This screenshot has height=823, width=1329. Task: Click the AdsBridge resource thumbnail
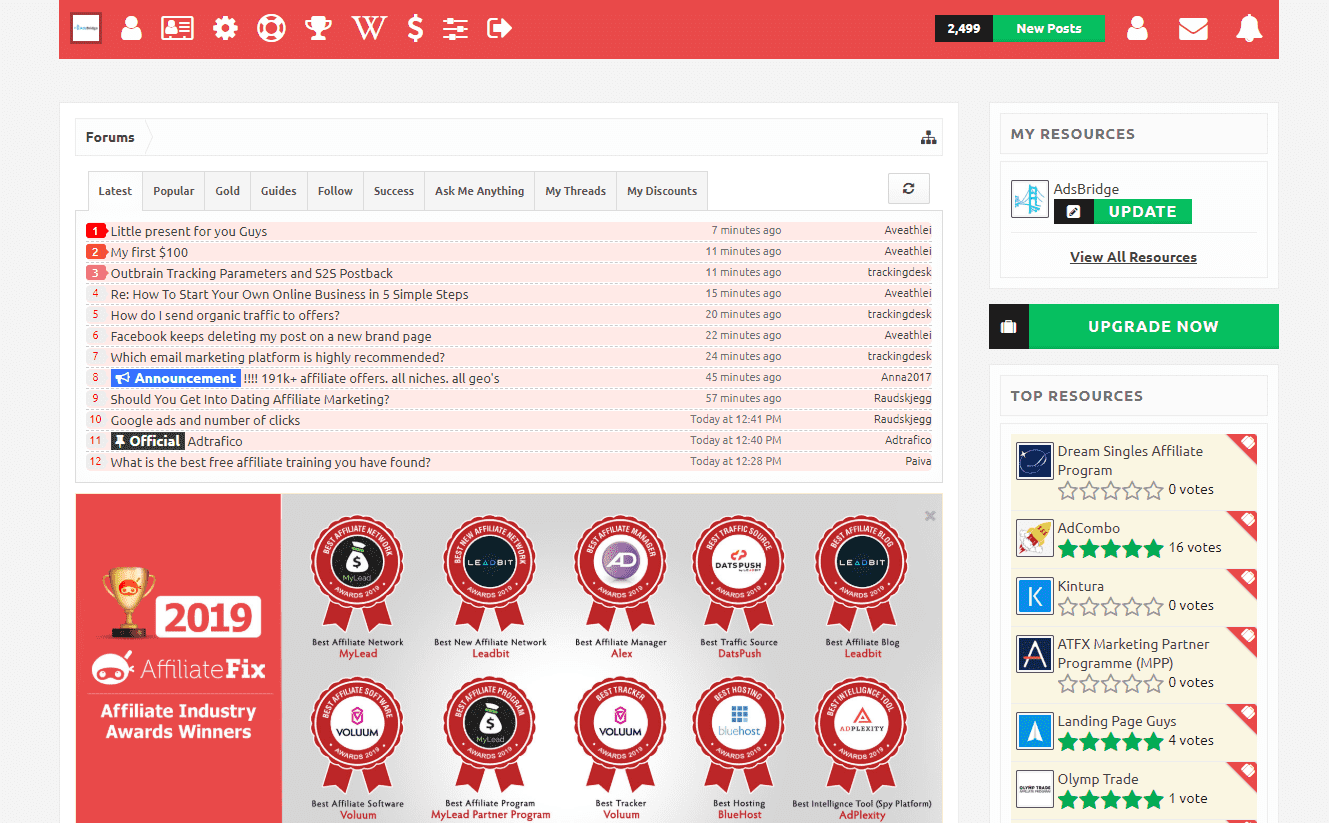point(1029,199)
